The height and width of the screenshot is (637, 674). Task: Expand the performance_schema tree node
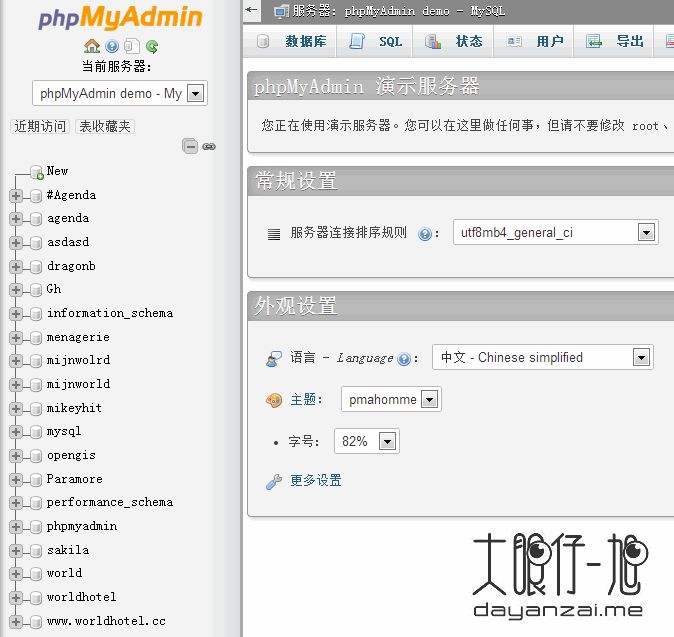[x=15, y=503]
